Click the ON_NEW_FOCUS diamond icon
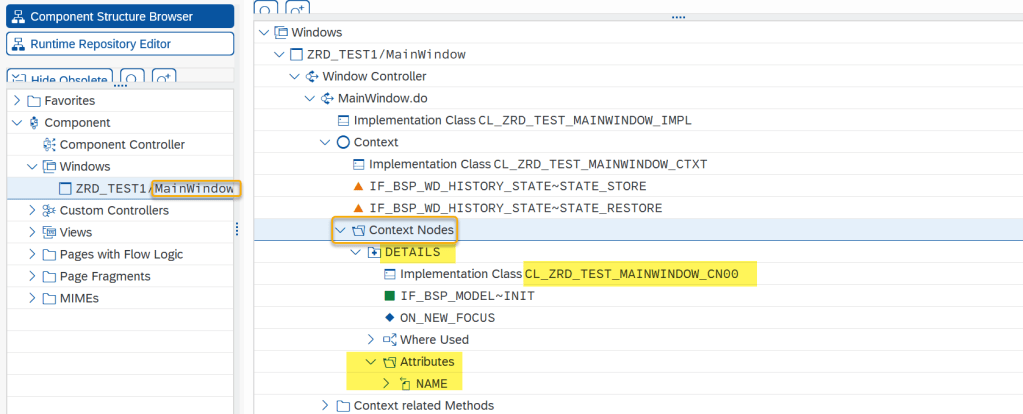This screenshot has width=1023, height=414. 389,318
